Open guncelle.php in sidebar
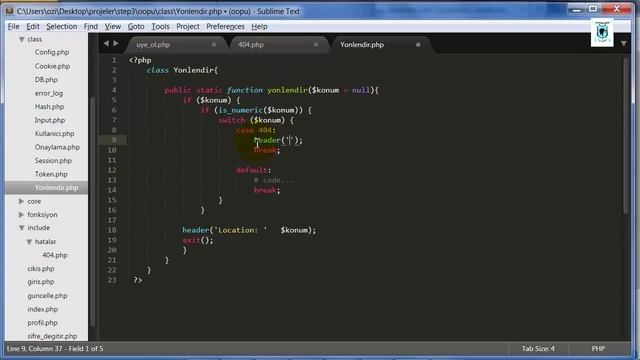The image size is (640, 360). click(47, 296)
